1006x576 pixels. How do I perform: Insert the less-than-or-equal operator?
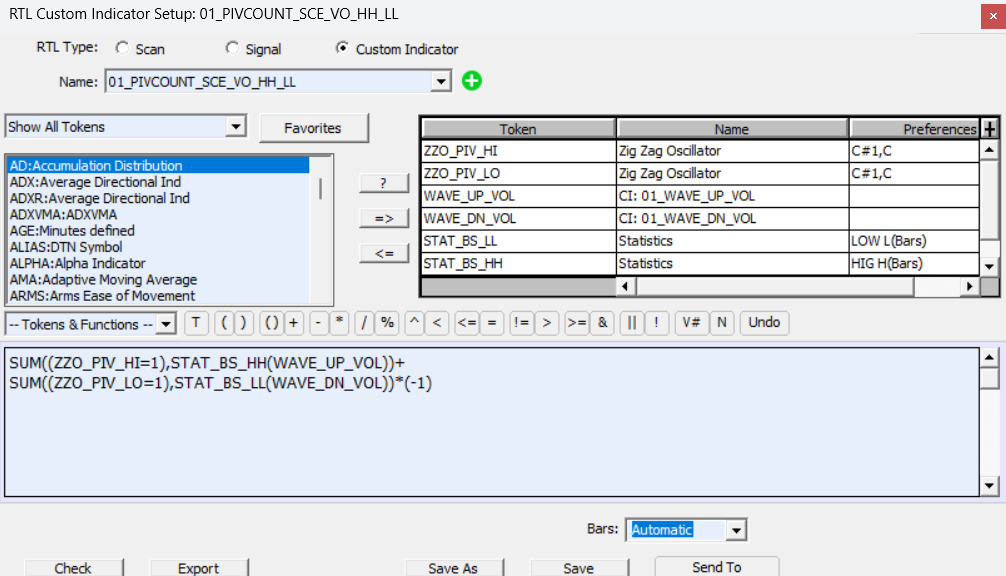coord(466,323)
